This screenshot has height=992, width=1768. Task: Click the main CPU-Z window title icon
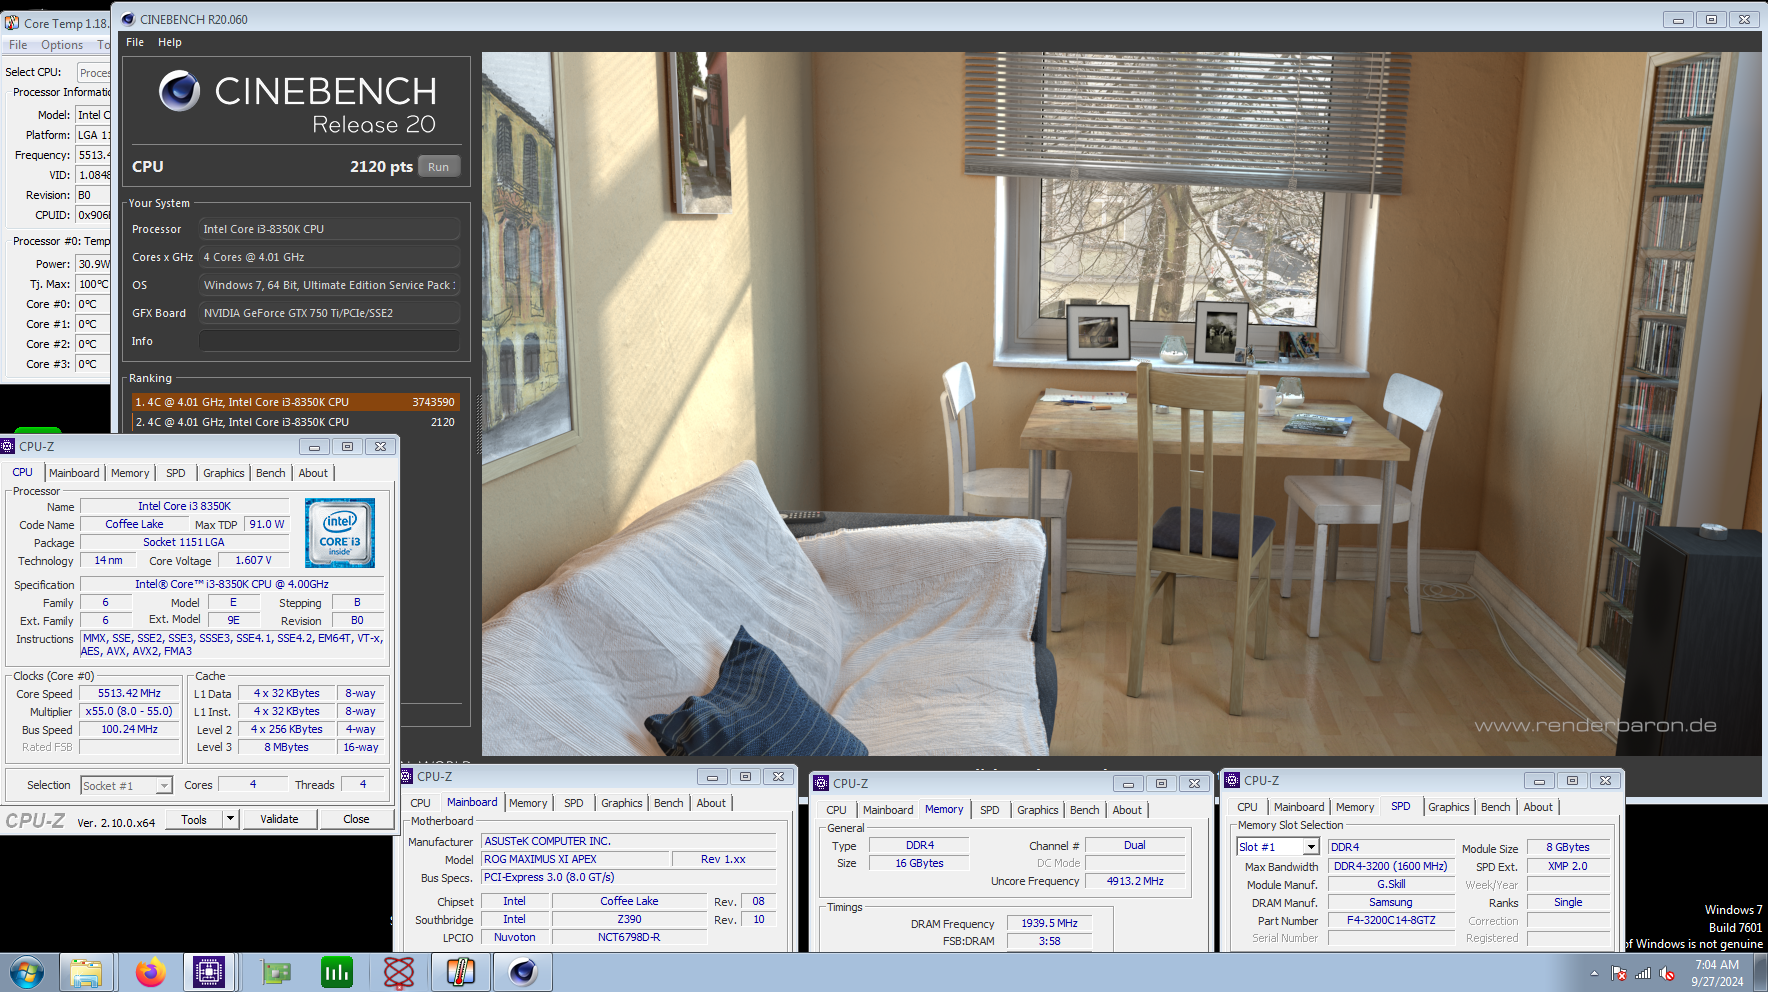pos(9,446)
